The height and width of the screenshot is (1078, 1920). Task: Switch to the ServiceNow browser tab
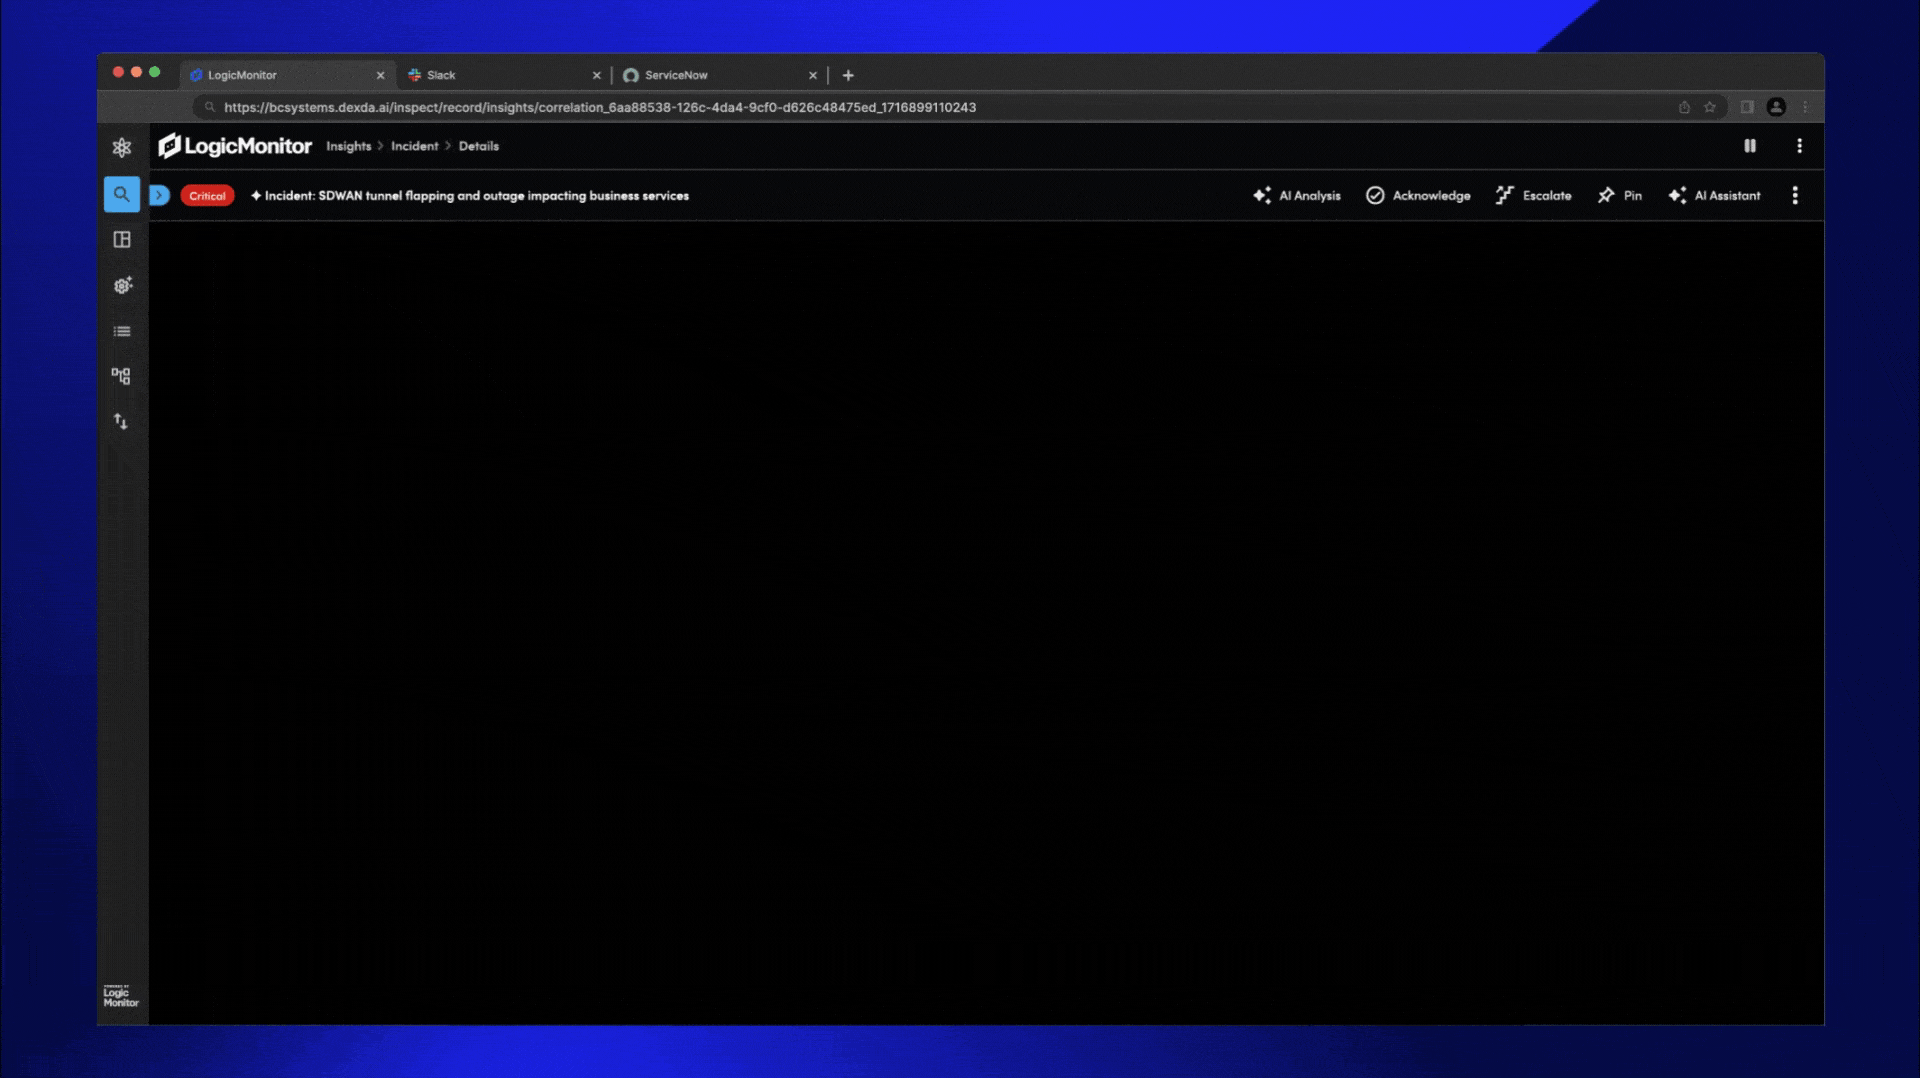(675, 75)
